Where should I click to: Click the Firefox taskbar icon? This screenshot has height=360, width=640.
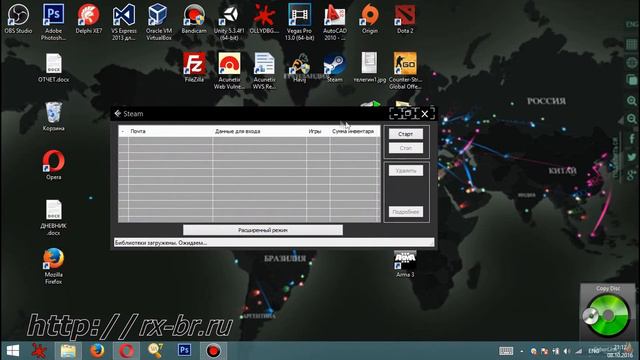97,351
